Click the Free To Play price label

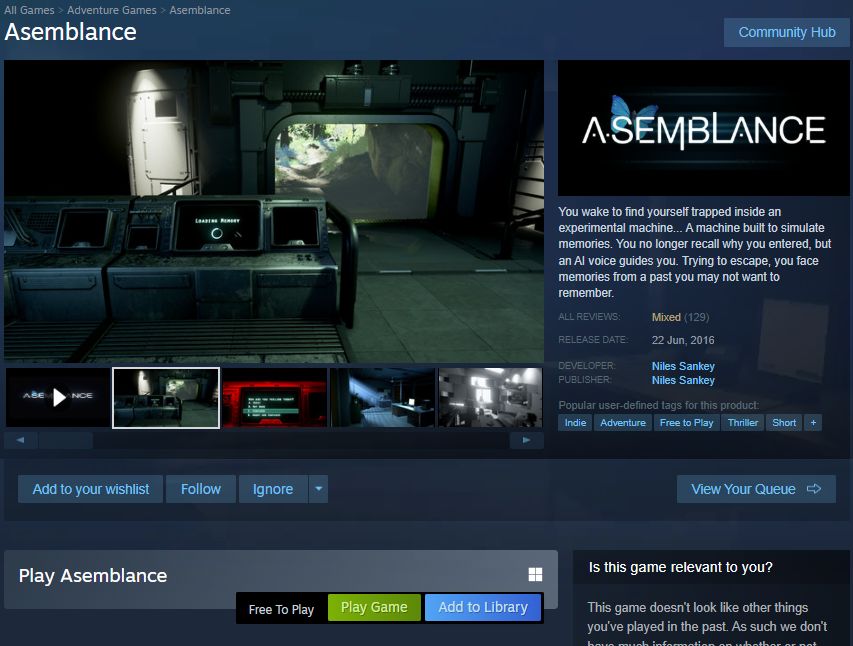(281, 610)
